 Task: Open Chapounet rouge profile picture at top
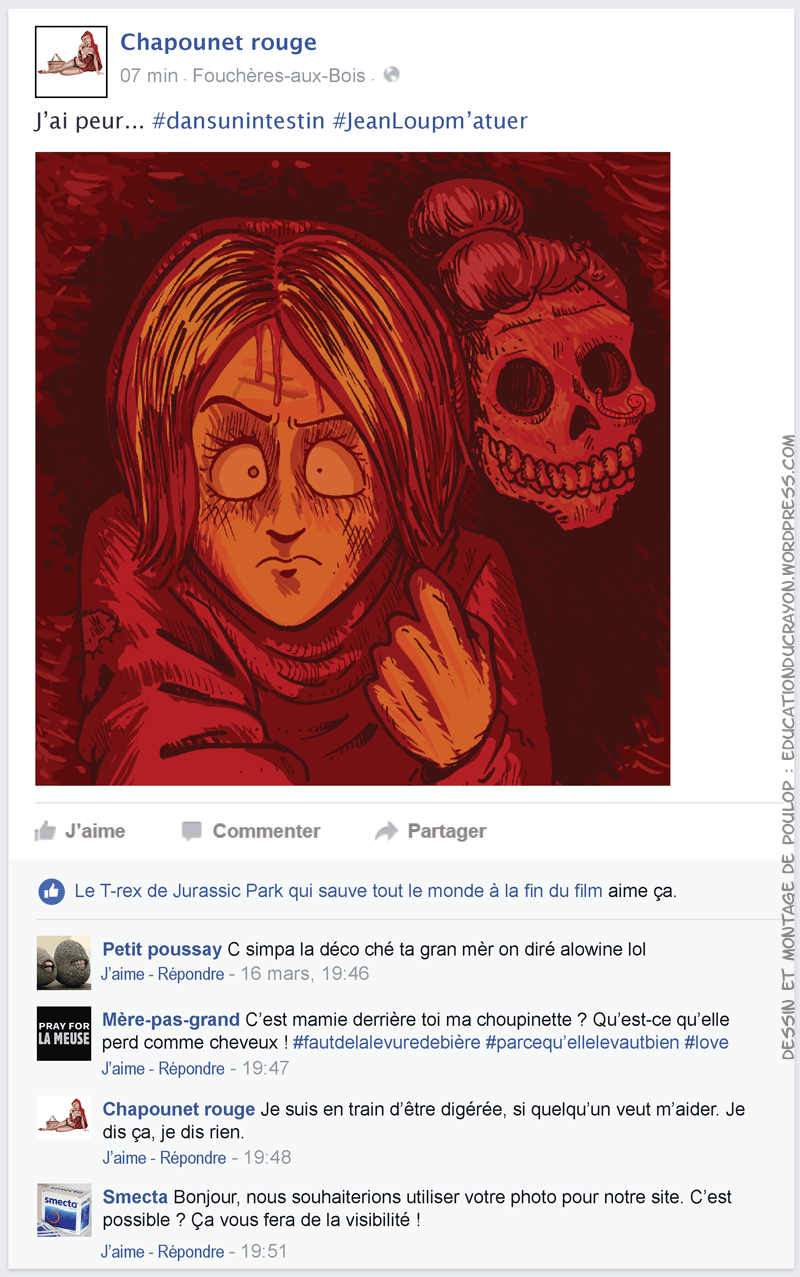tap(71, 62)
